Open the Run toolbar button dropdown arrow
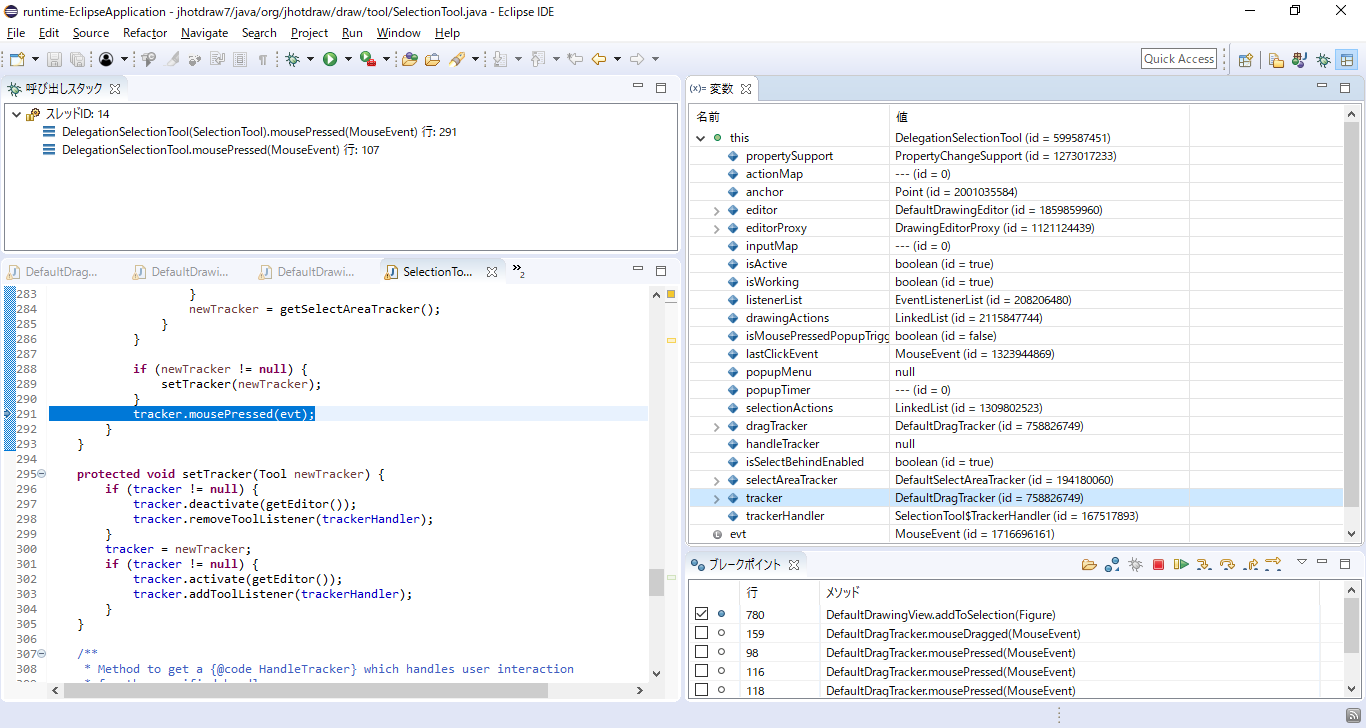Viewport: 1366px width, 728px height. [348, 59]
